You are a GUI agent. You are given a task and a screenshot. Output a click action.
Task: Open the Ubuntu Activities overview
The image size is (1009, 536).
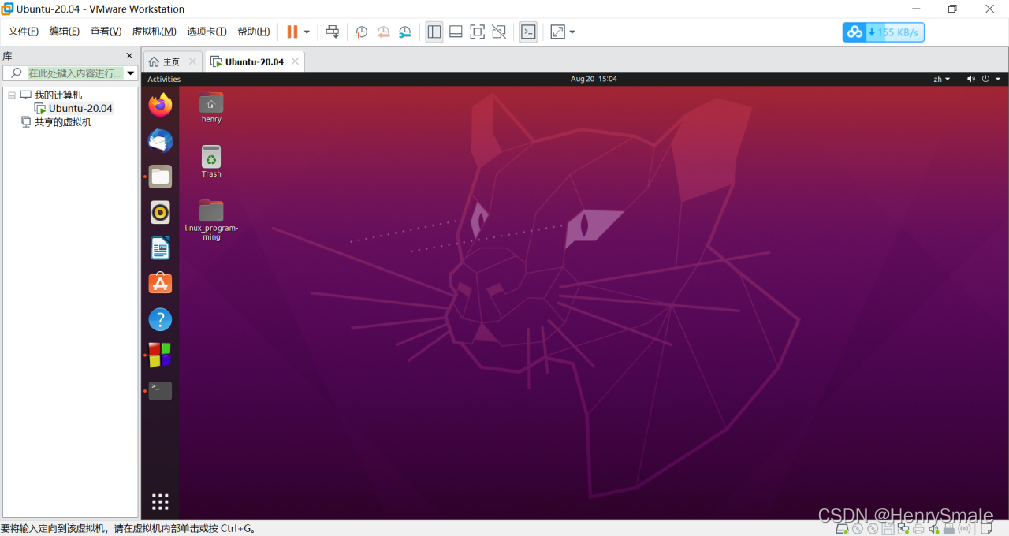164,79
